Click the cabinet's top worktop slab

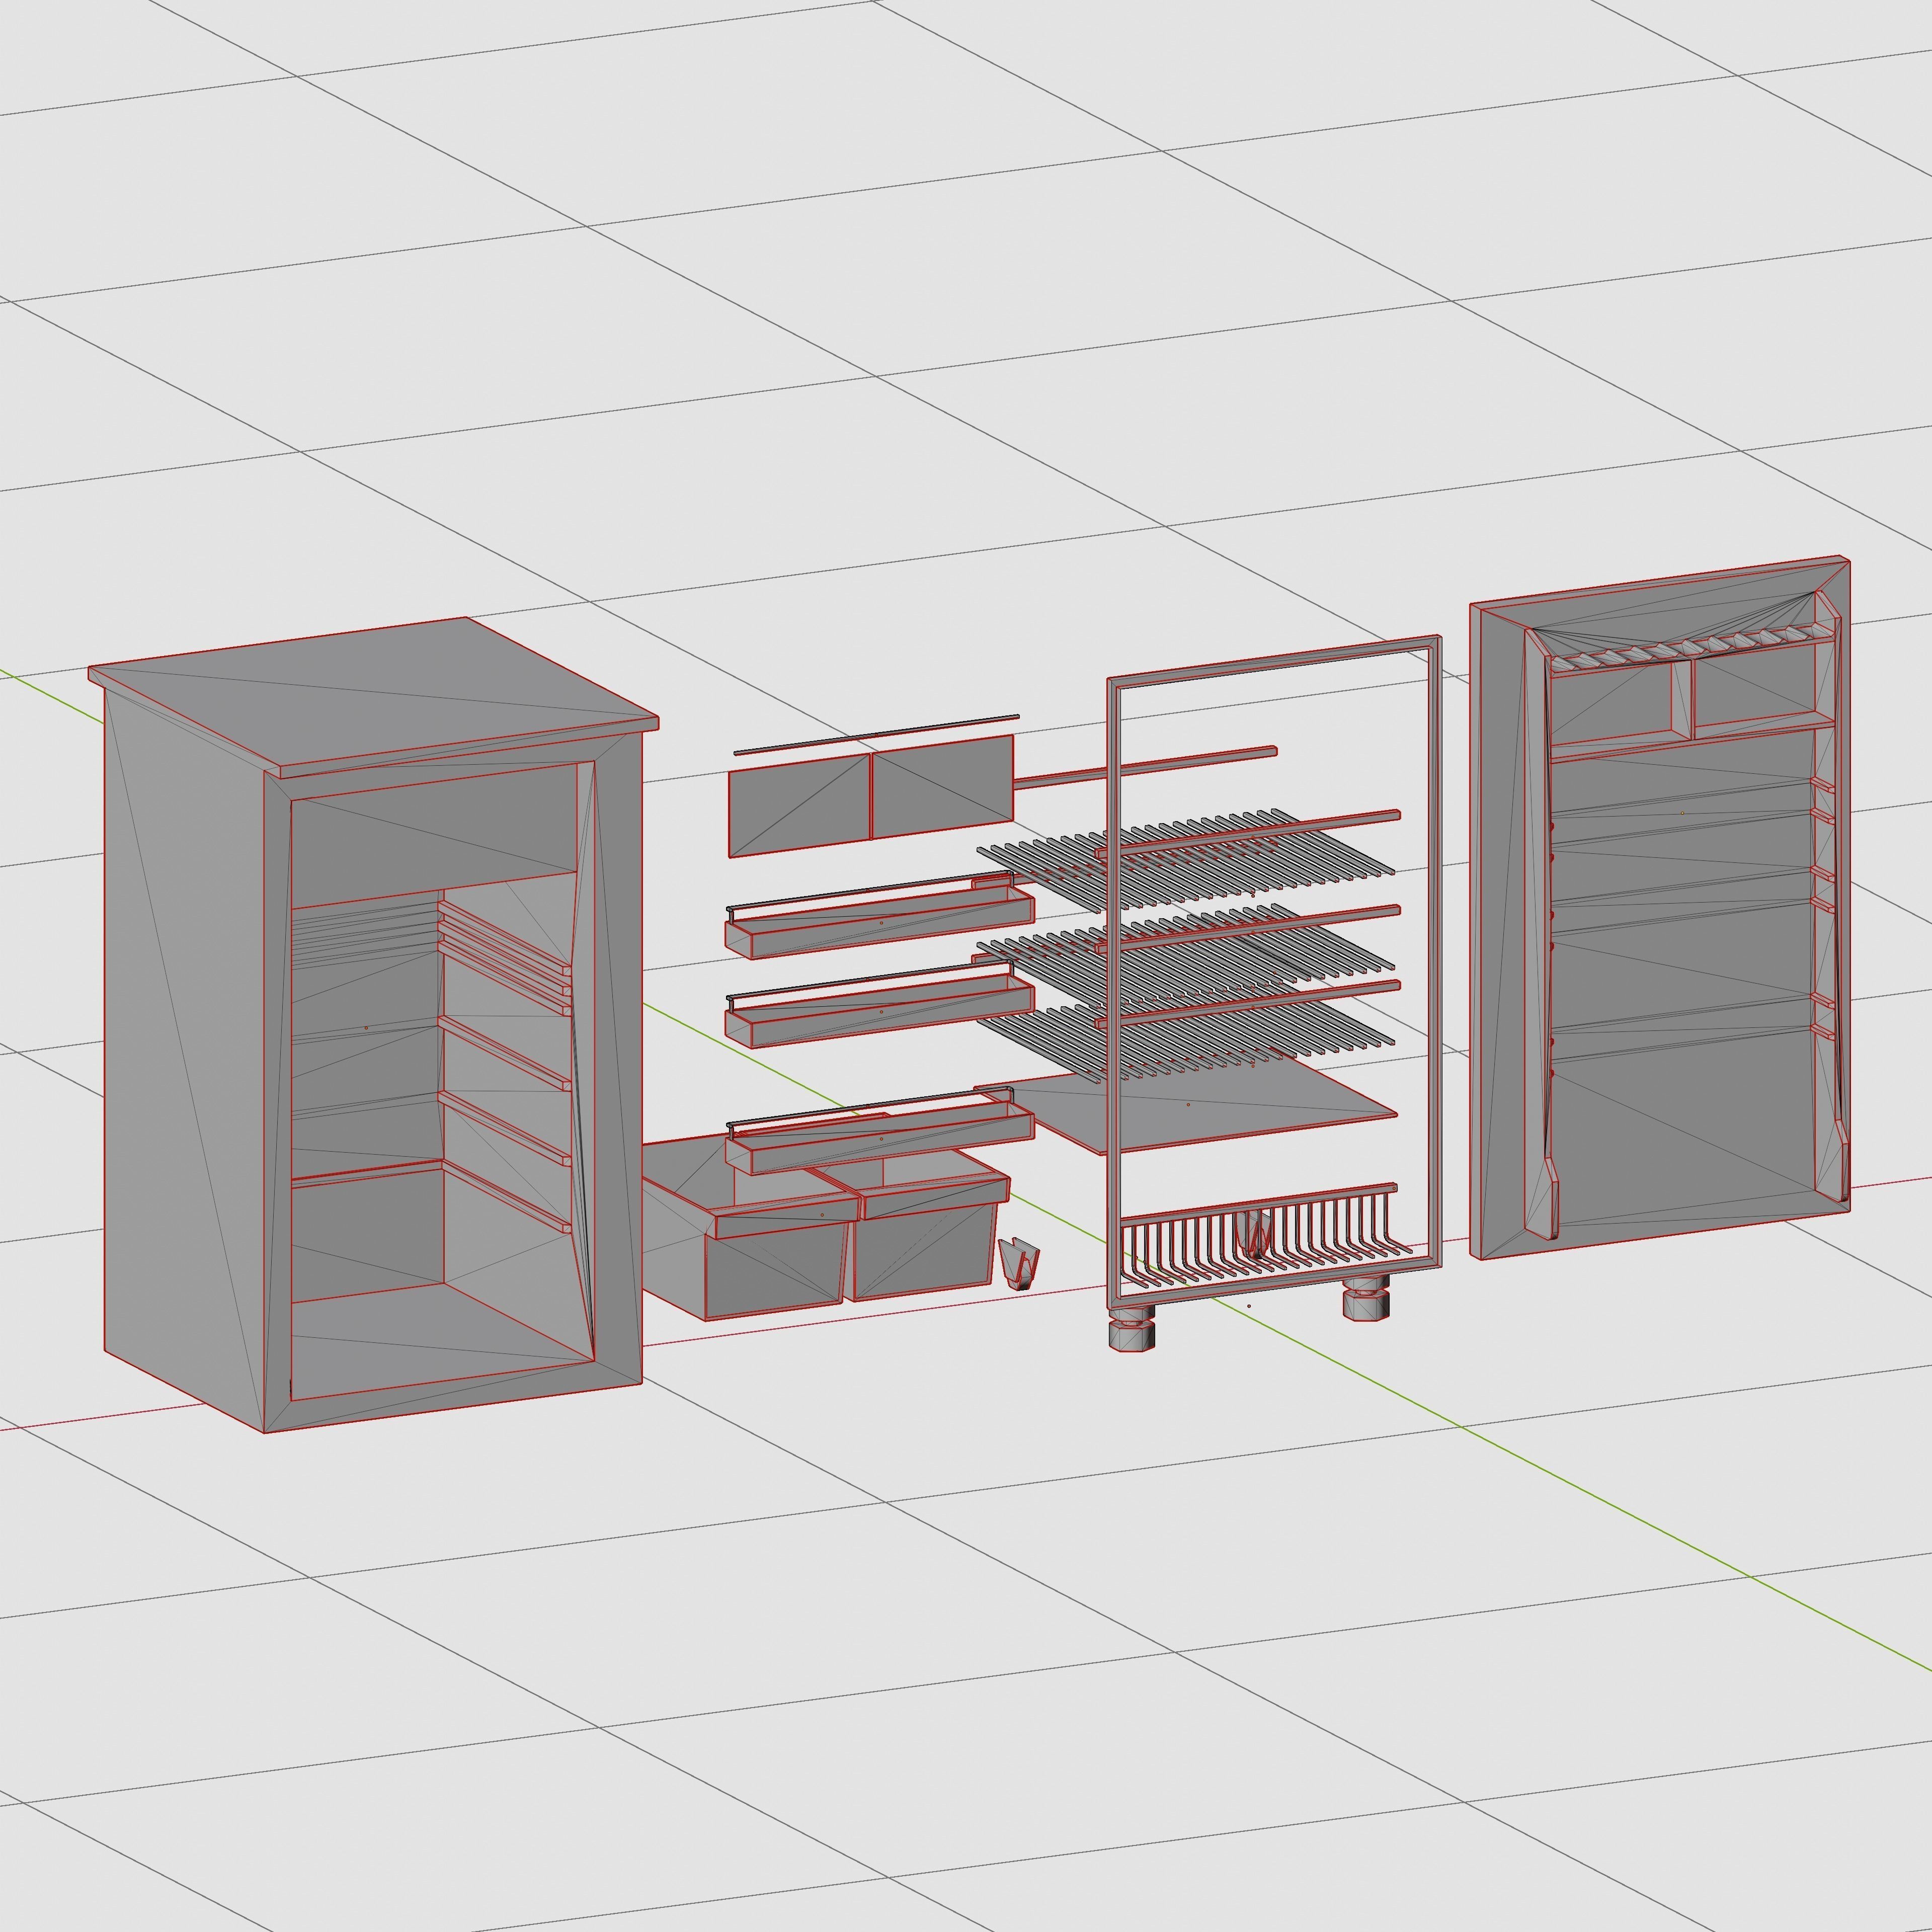(x=374, y=697)
